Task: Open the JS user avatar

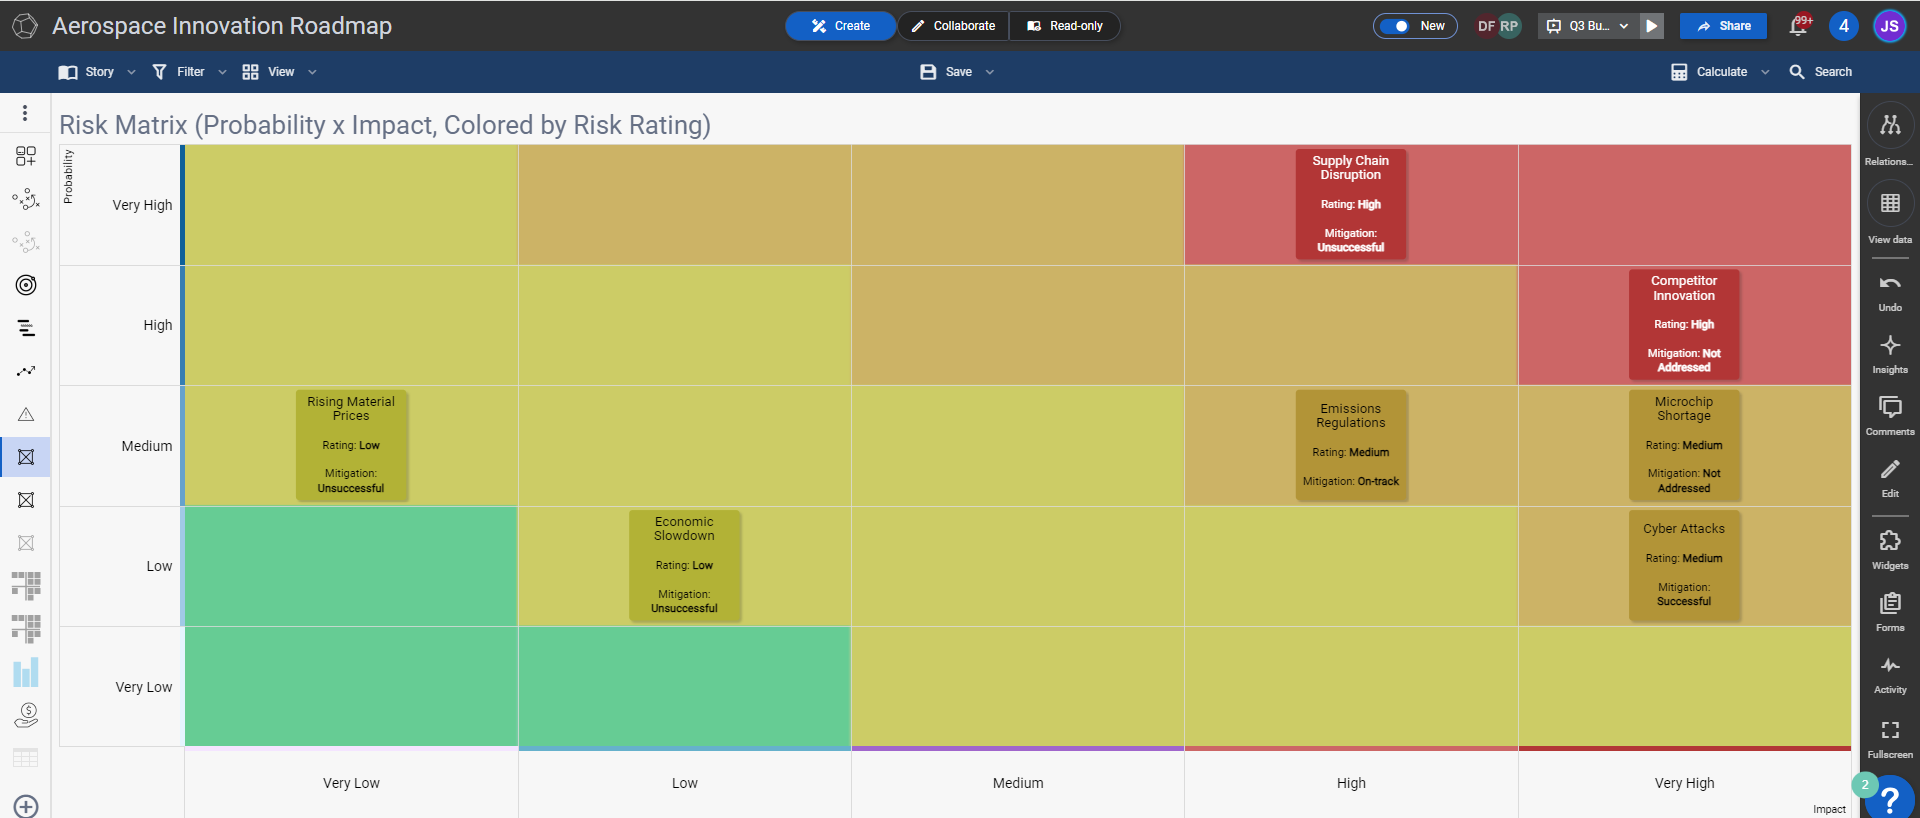Action: click(1889, 26)
